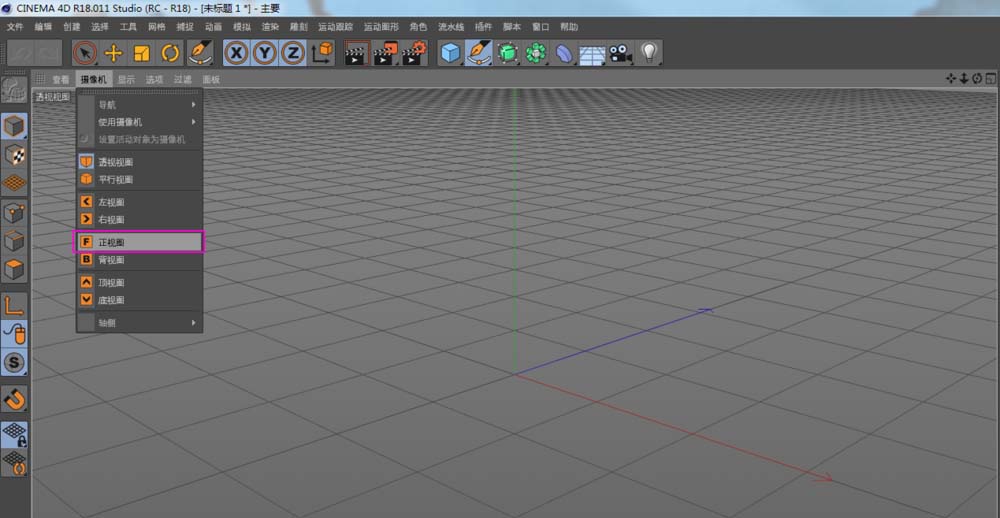The image size is (1000, 518).
Task: Select the Move tool in toolbar
Action: [x=113, y=53]
